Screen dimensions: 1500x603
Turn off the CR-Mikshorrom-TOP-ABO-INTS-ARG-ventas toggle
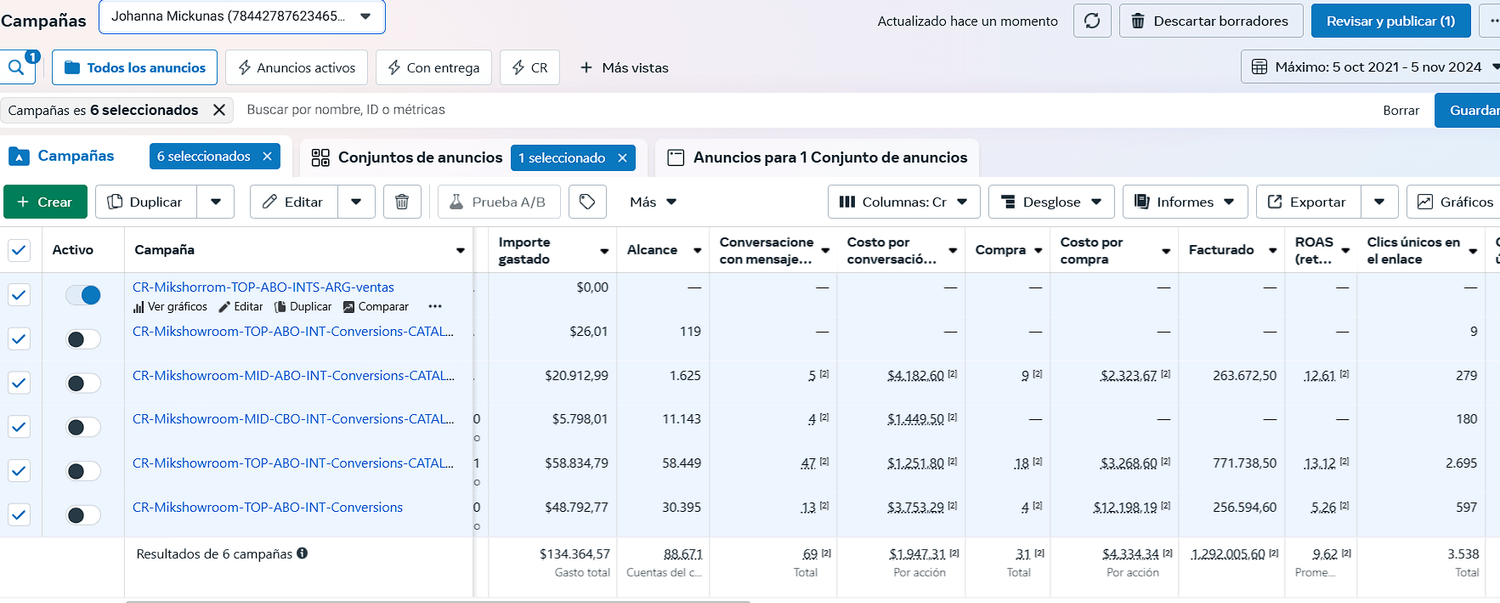(x=83, y=295)
